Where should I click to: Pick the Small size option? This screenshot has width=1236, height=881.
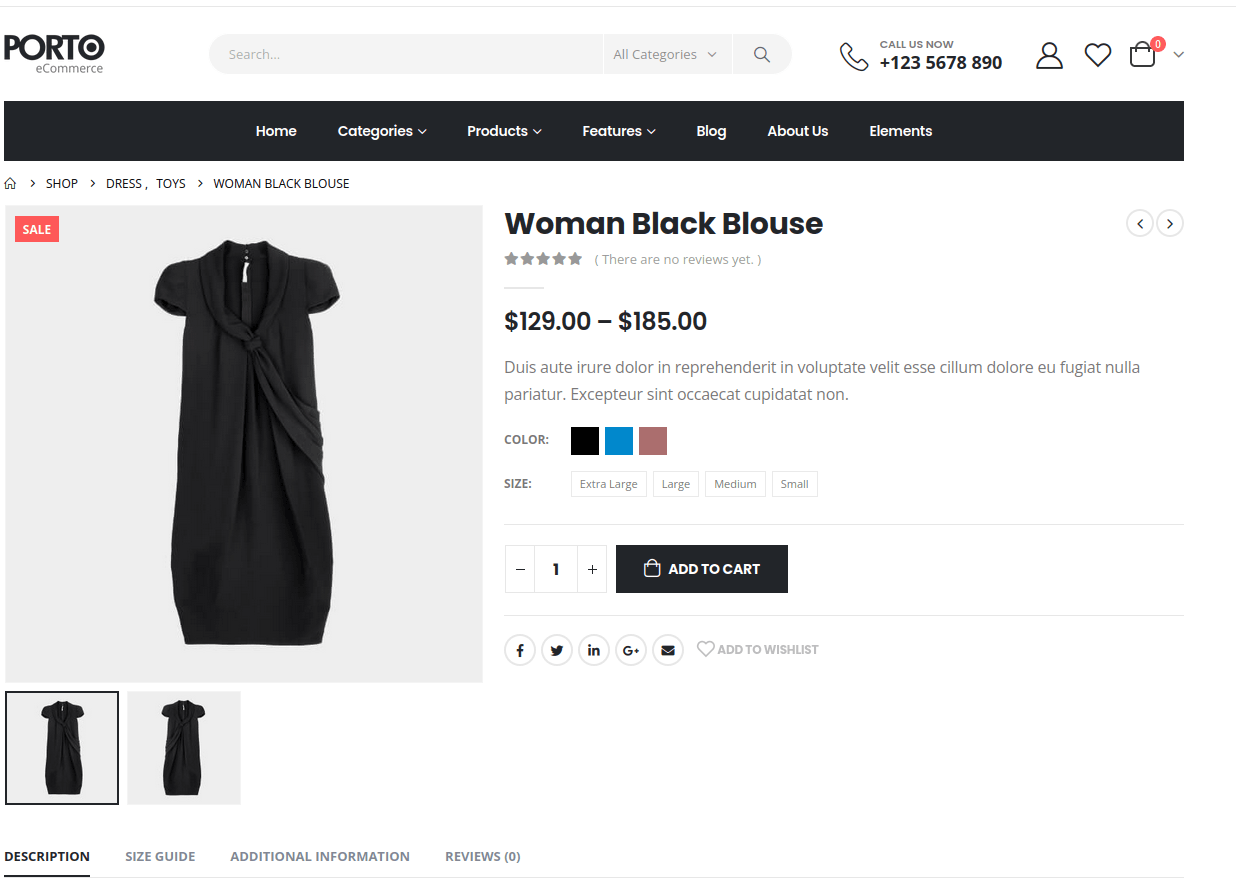coord(794,484)
